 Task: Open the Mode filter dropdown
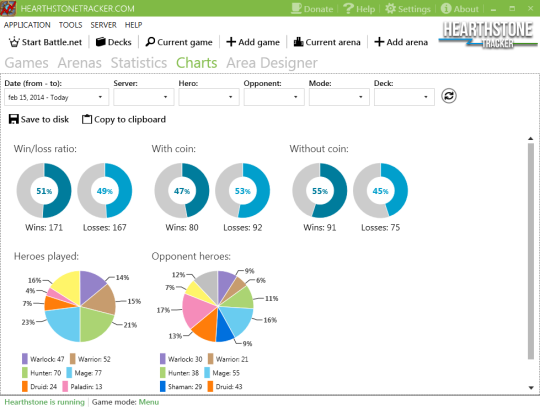339,97
